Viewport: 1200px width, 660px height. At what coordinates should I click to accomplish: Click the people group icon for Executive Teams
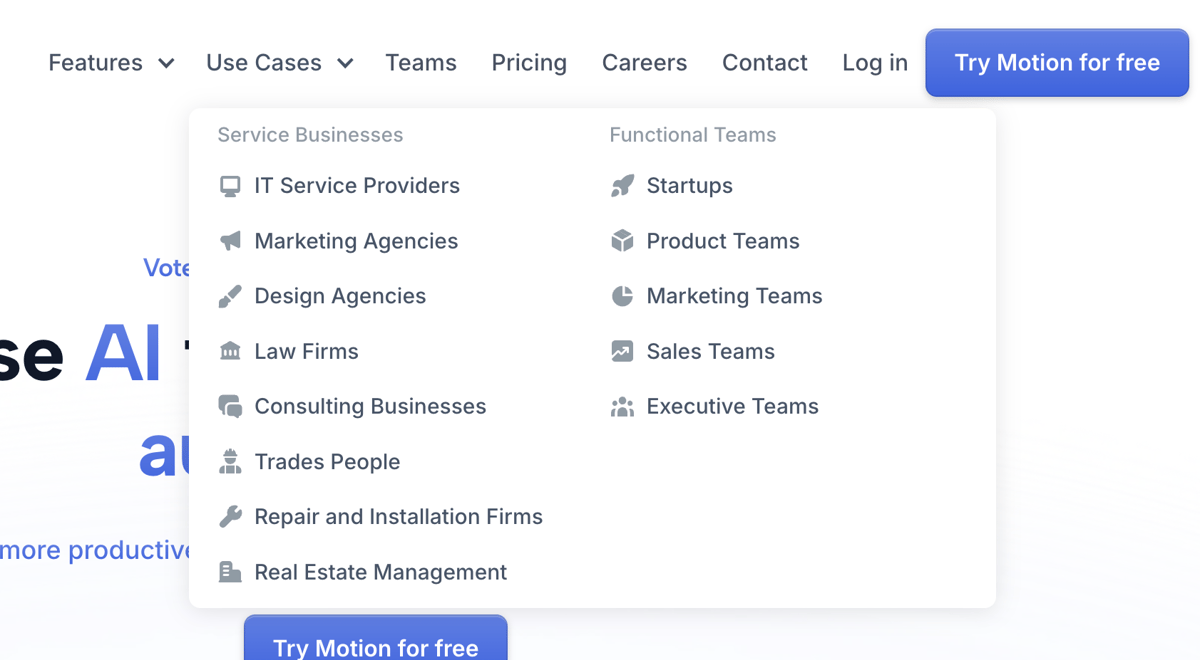coord(623,406)
